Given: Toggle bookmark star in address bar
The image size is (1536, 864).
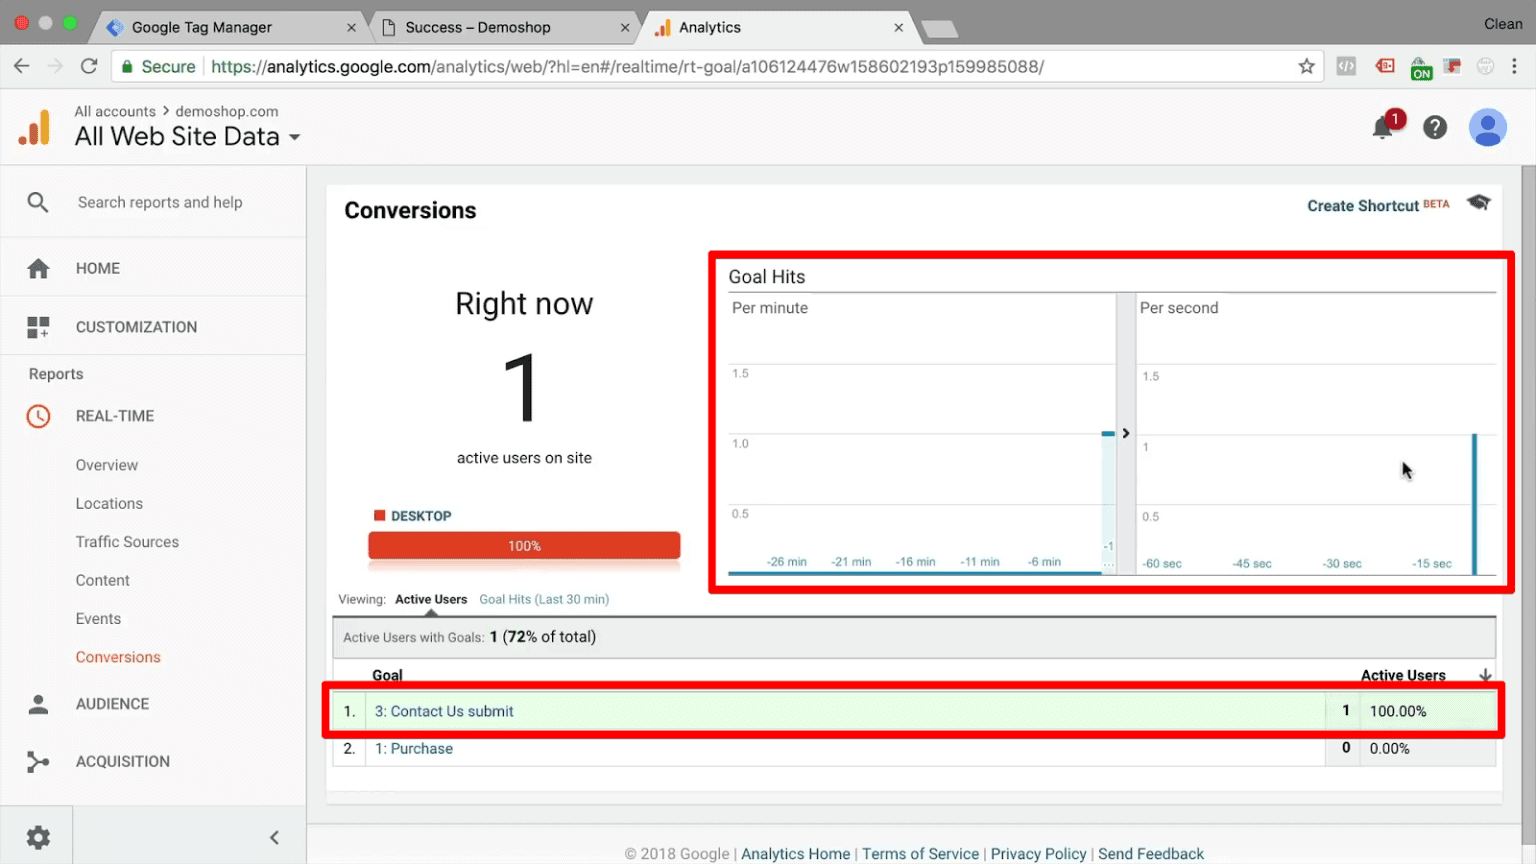Looking at the screenshot, I should click(1306, 66).
